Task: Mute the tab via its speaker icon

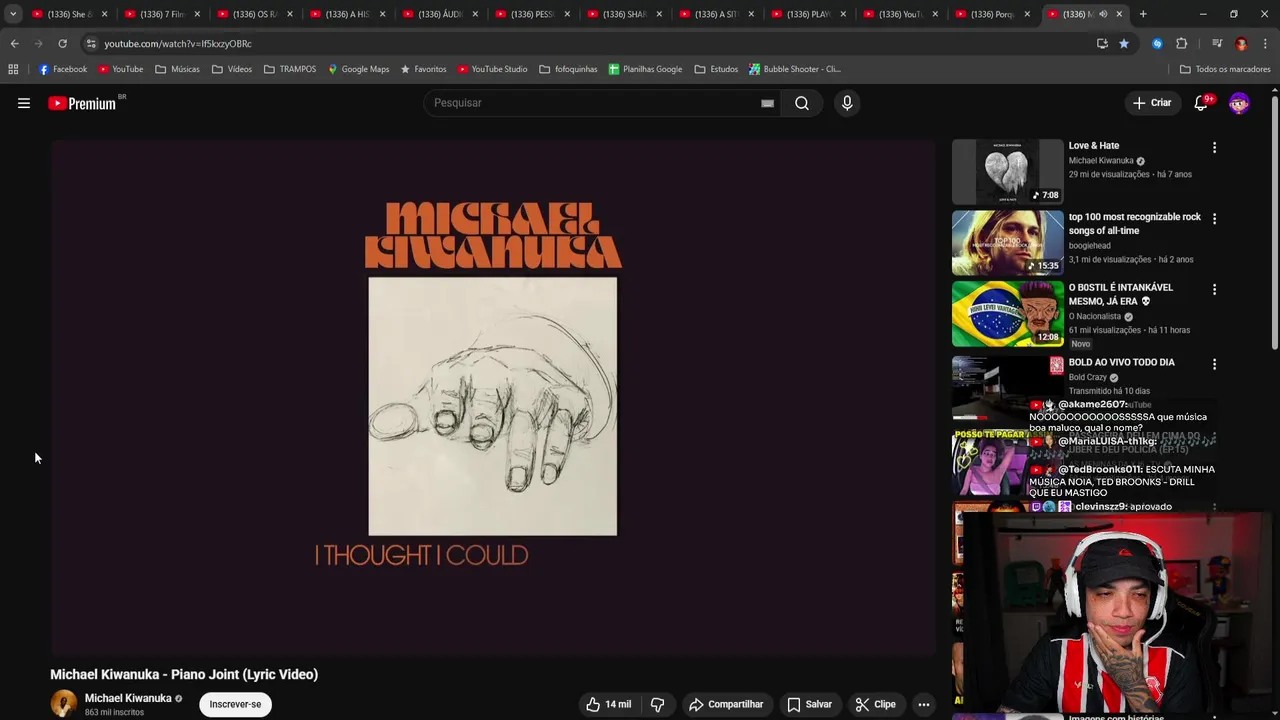Action: (x=1103, y=14)
